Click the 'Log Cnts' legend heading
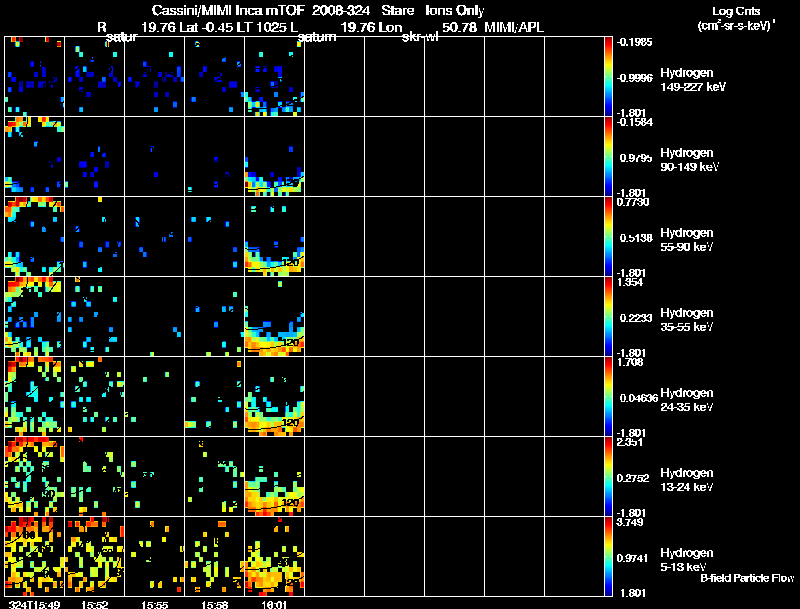800x609 pixels. point(736,11)
